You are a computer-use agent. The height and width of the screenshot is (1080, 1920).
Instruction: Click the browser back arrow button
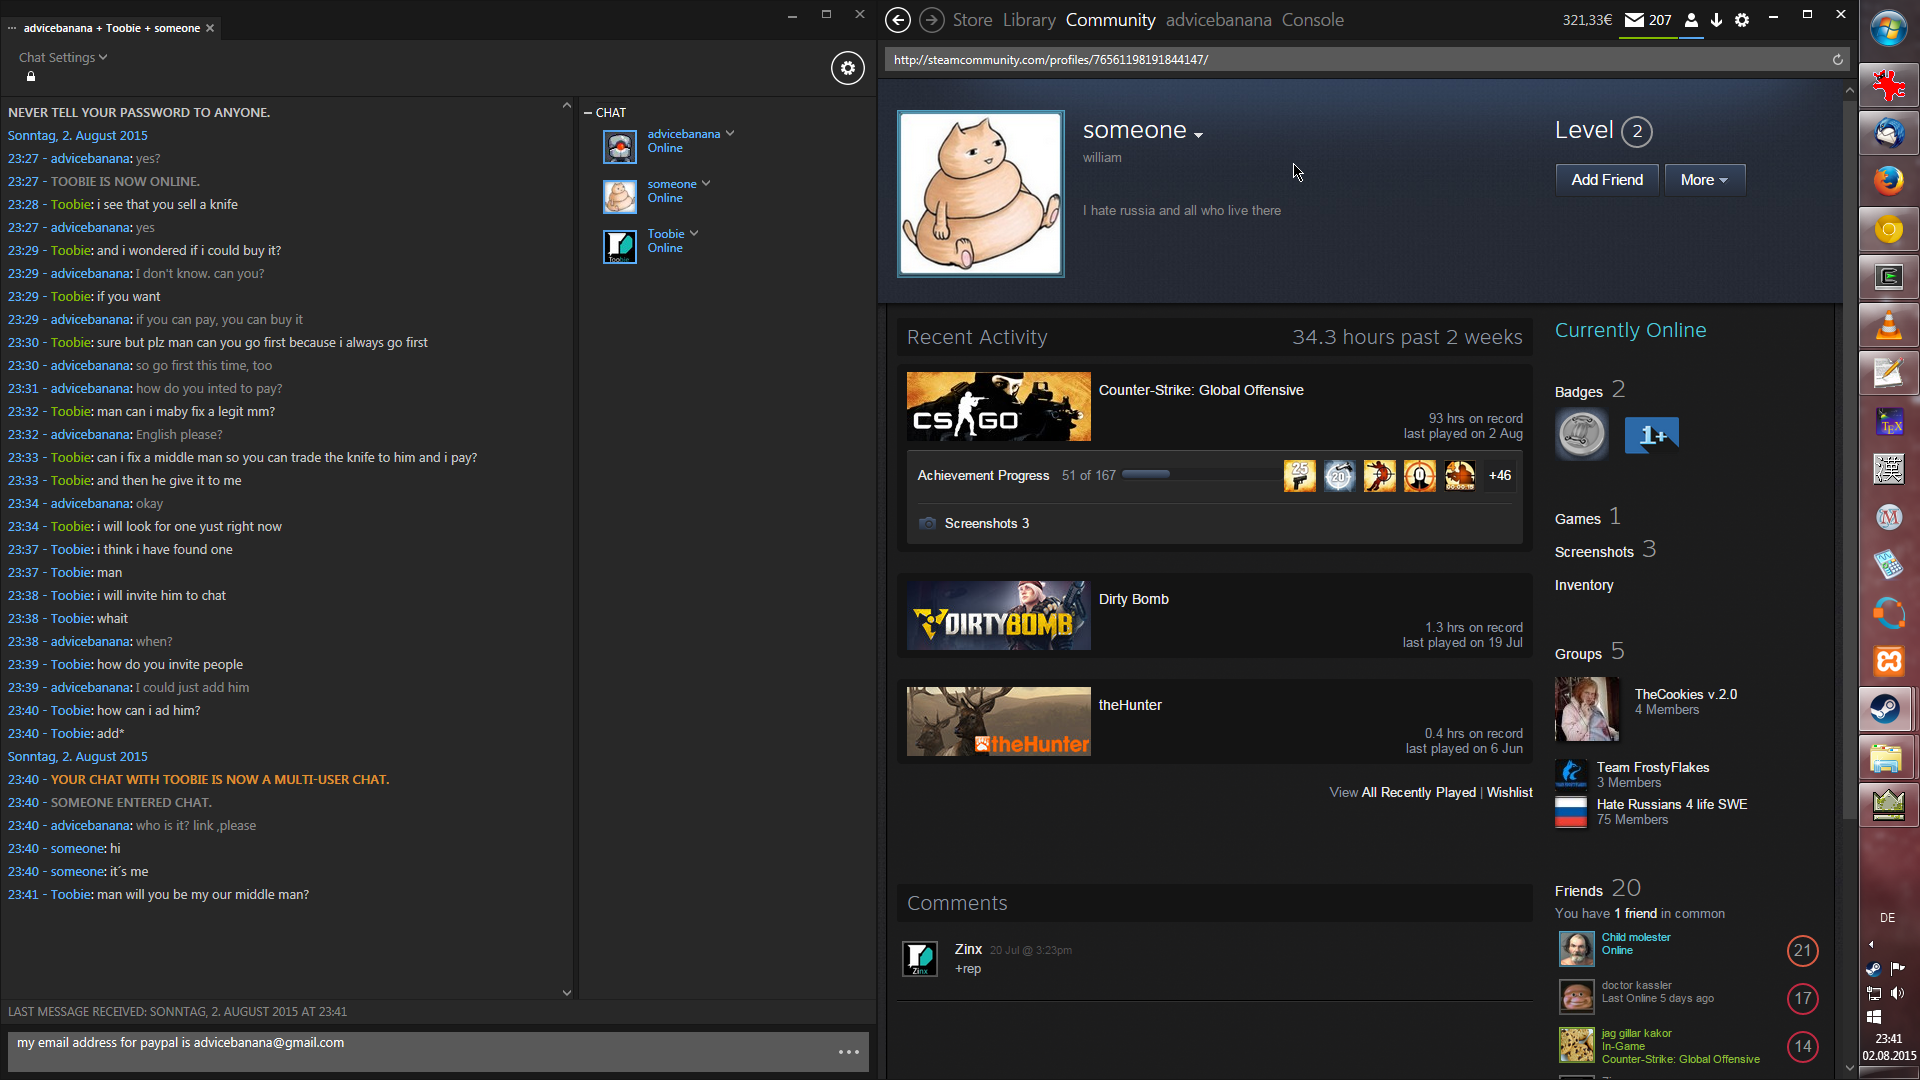(x=897, y=20)
